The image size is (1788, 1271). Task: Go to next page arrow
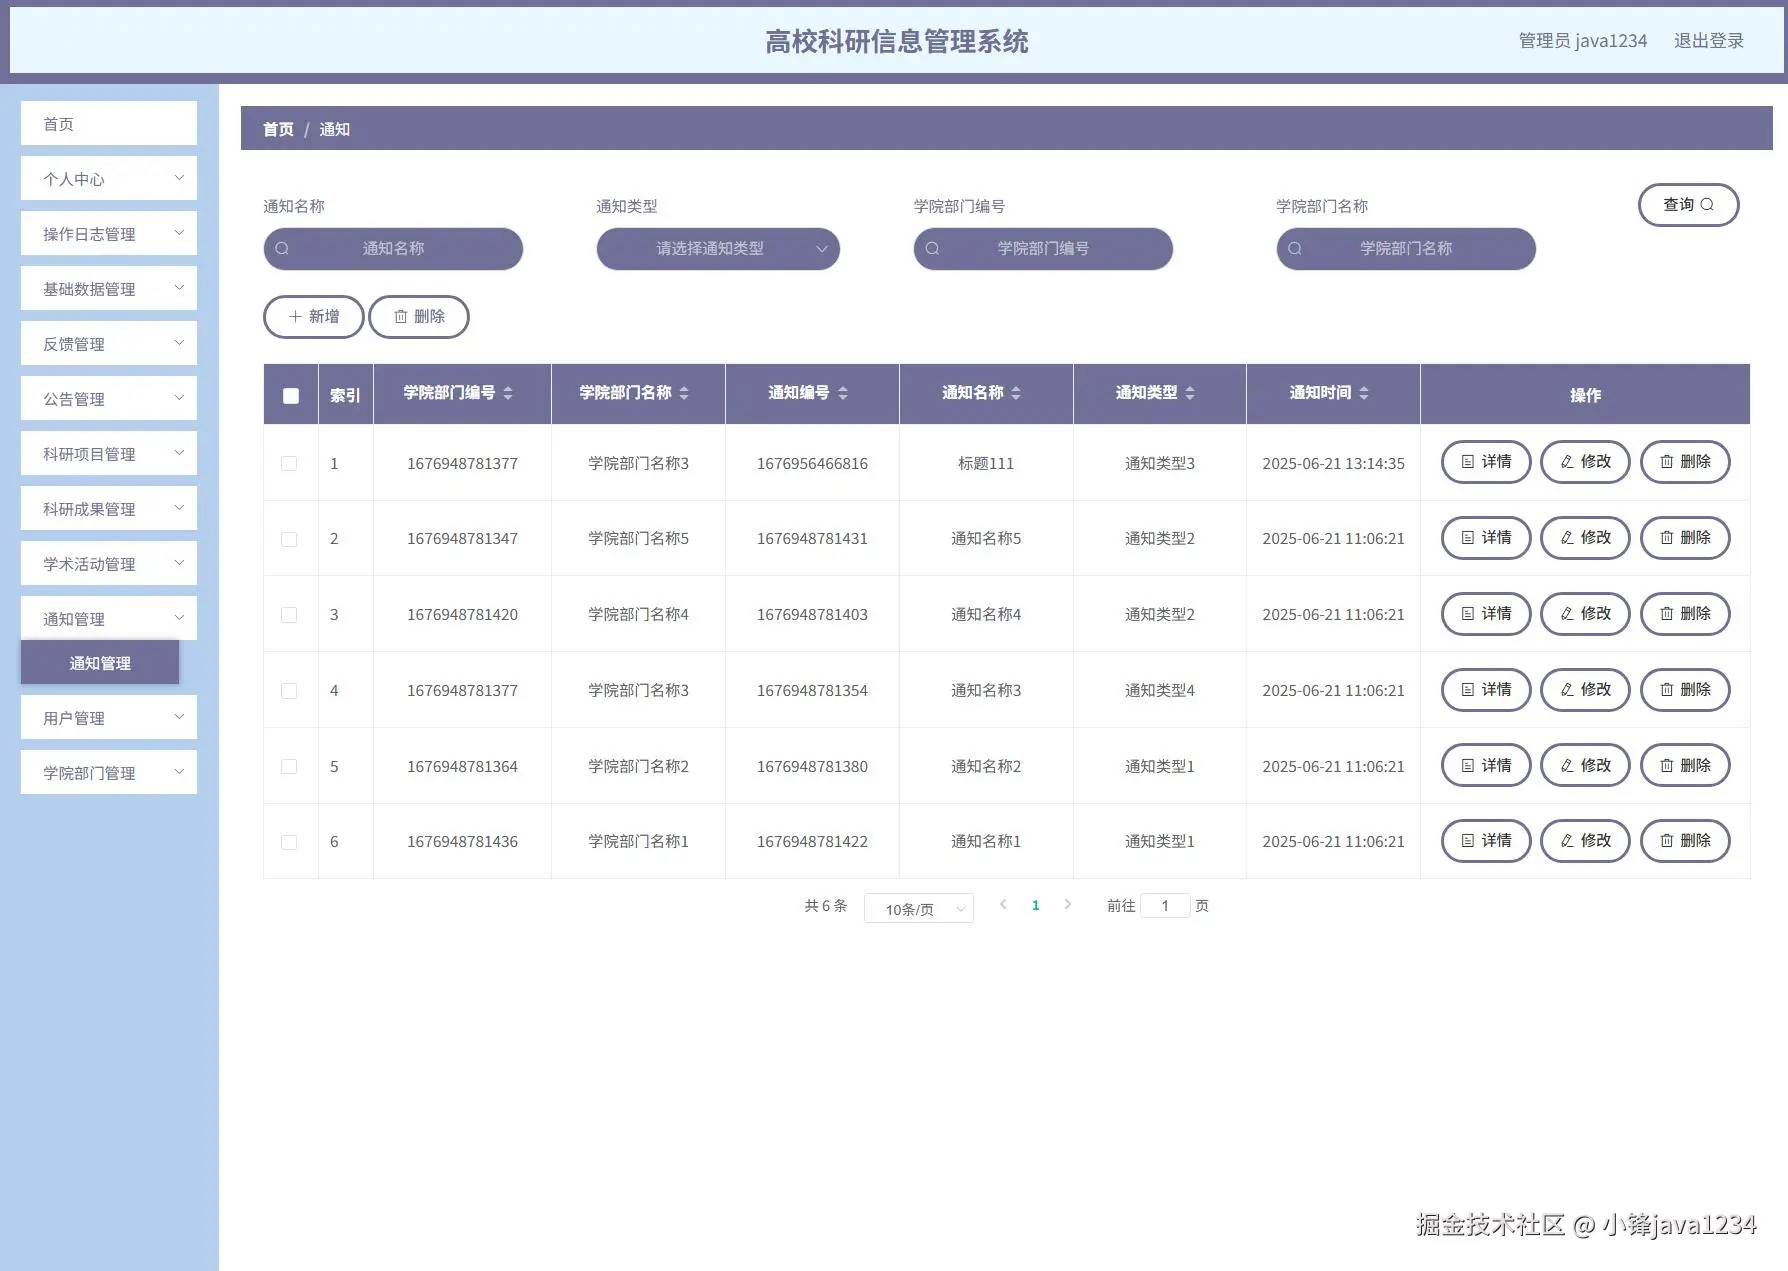(x=1068, y=905)
